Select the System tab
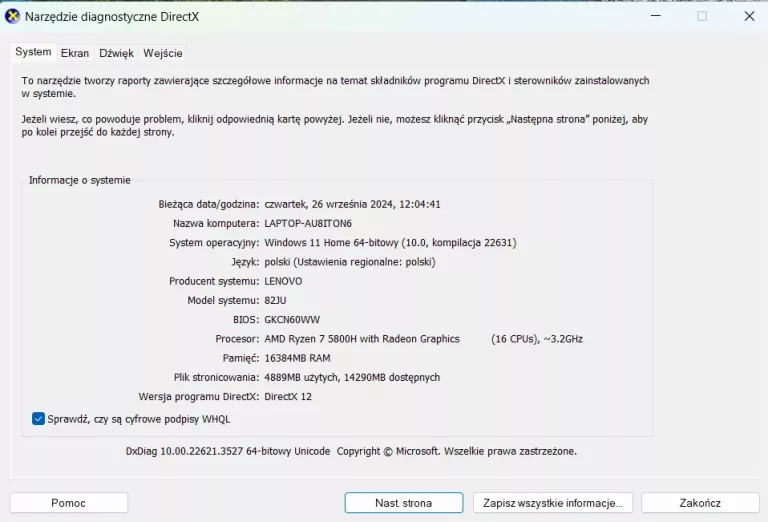The width and height of the screenshot is (768, 522). pyautogui.click(x=33, y=52)
